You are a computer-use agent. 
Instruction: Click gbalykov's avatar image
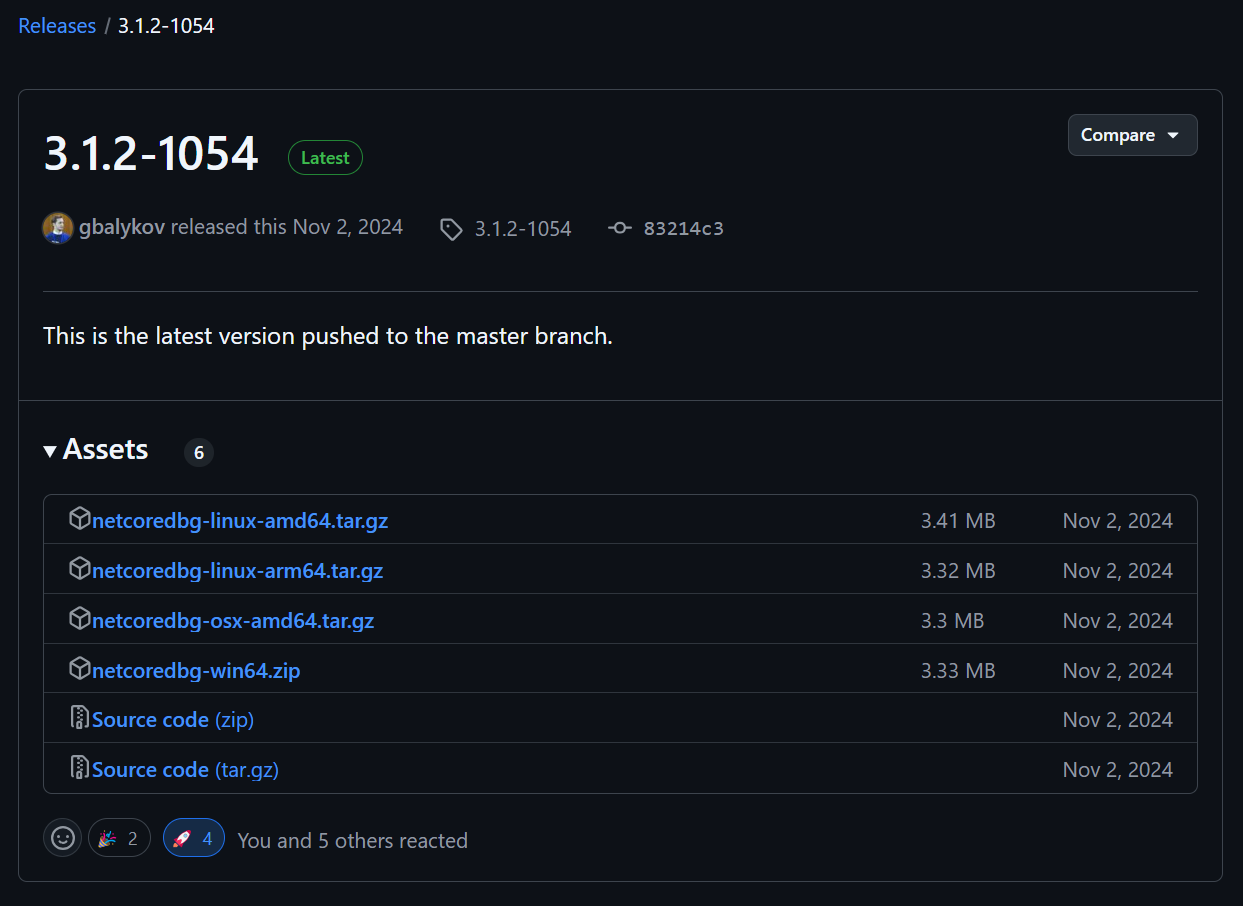[x=58, y=228]
